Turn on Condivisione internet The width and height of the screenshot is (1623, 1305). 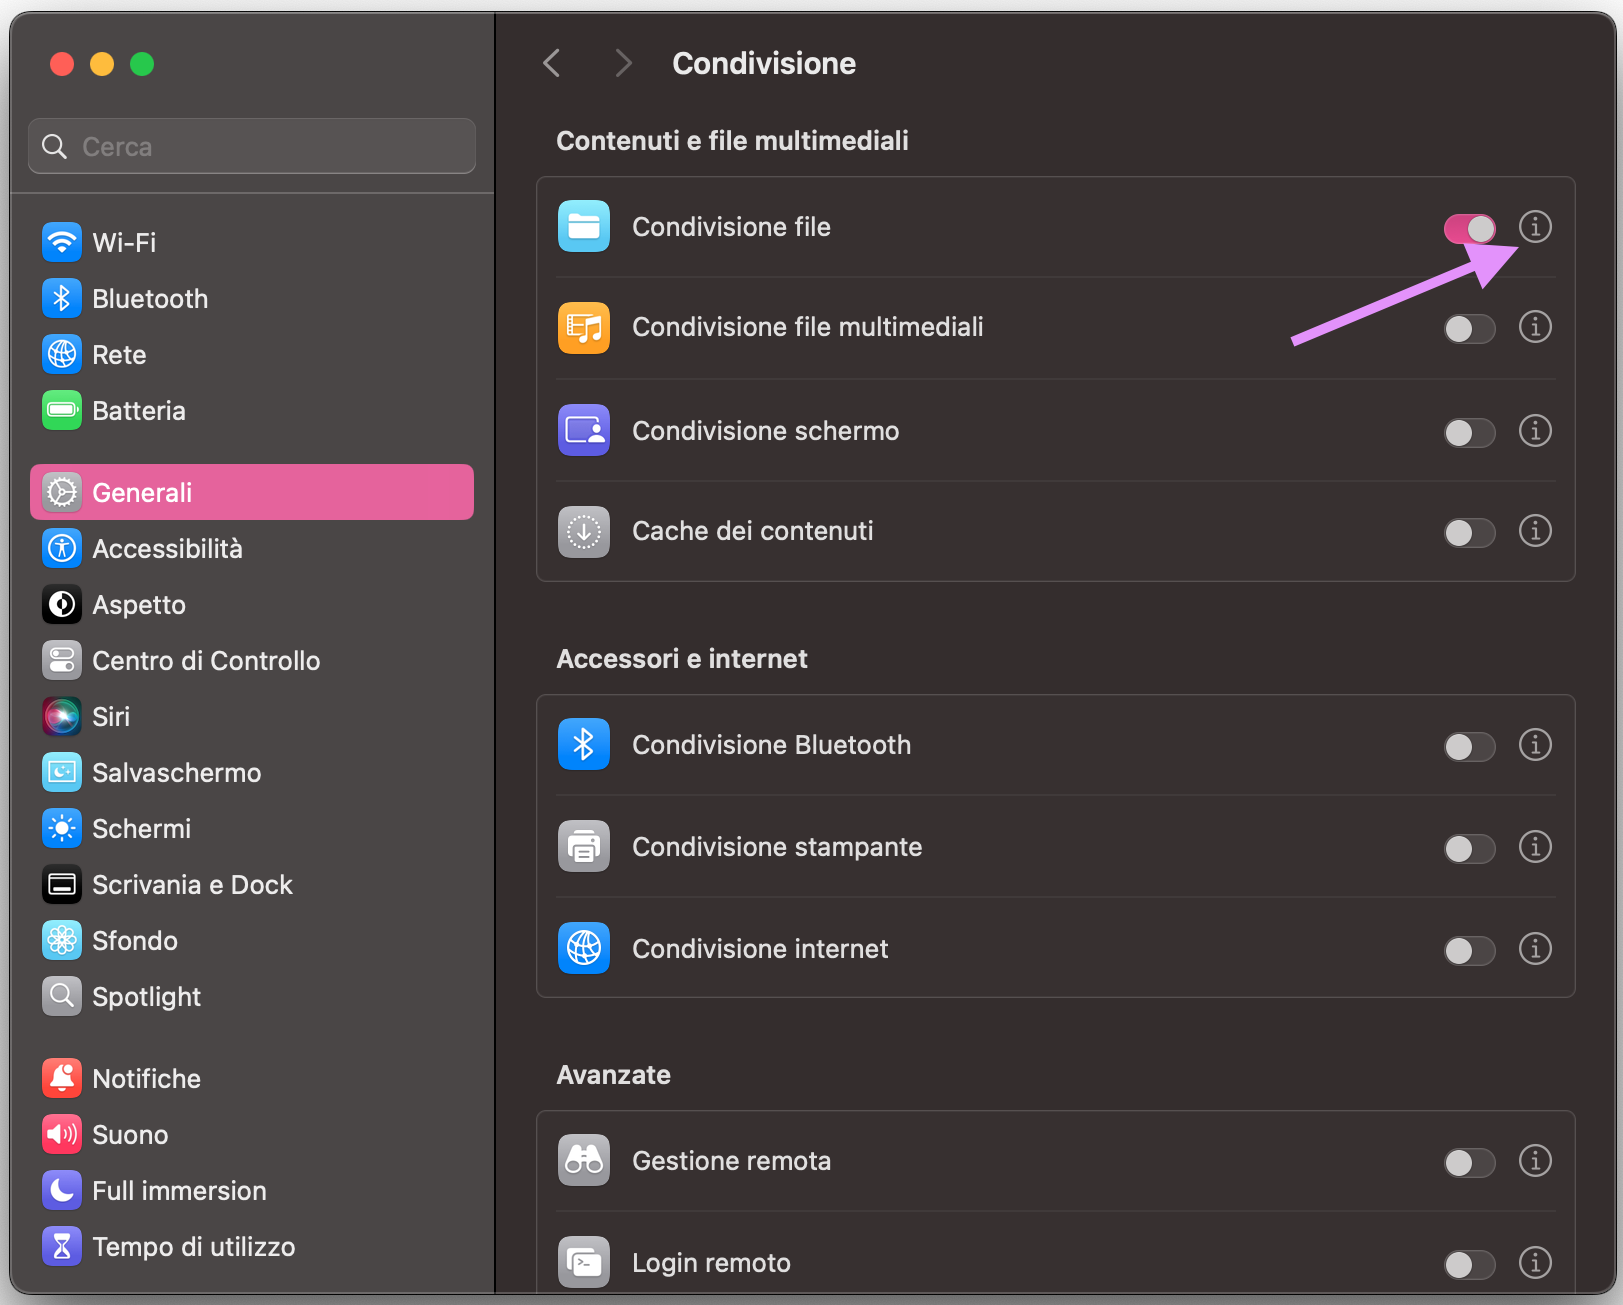pyautogui.click(x=1469, y=950)
